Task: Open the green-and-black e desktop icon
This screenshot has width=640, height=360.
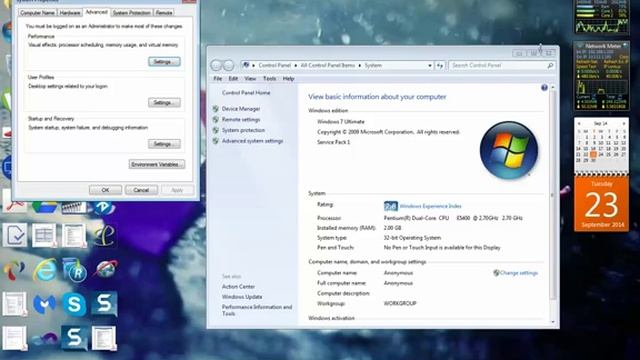Action: click(x=104, y=235)
